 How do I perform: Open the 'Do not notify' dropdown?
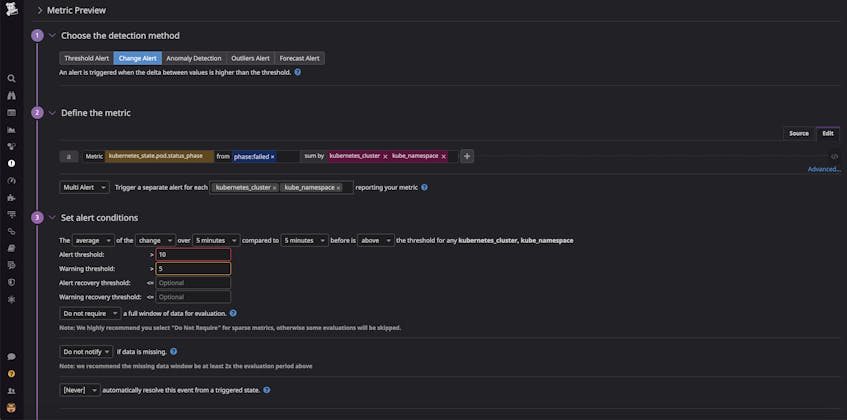pyautogui.click(x=86, y=351)
